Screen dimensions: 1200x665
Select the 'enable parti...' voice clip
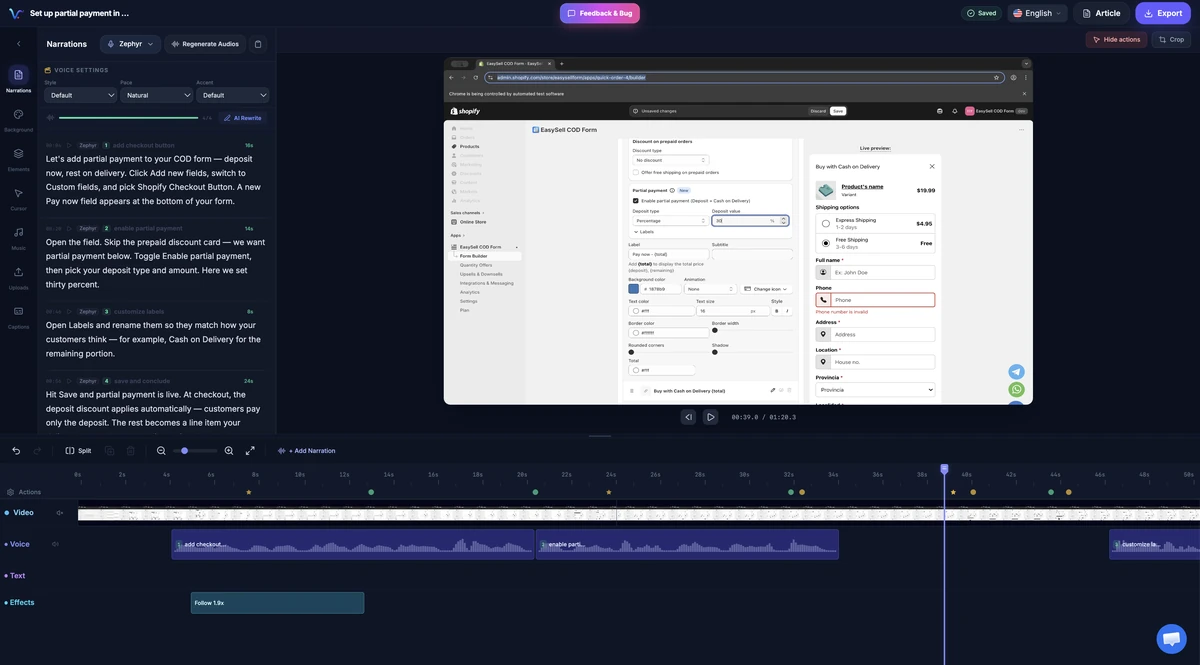(x=687, y=544)
